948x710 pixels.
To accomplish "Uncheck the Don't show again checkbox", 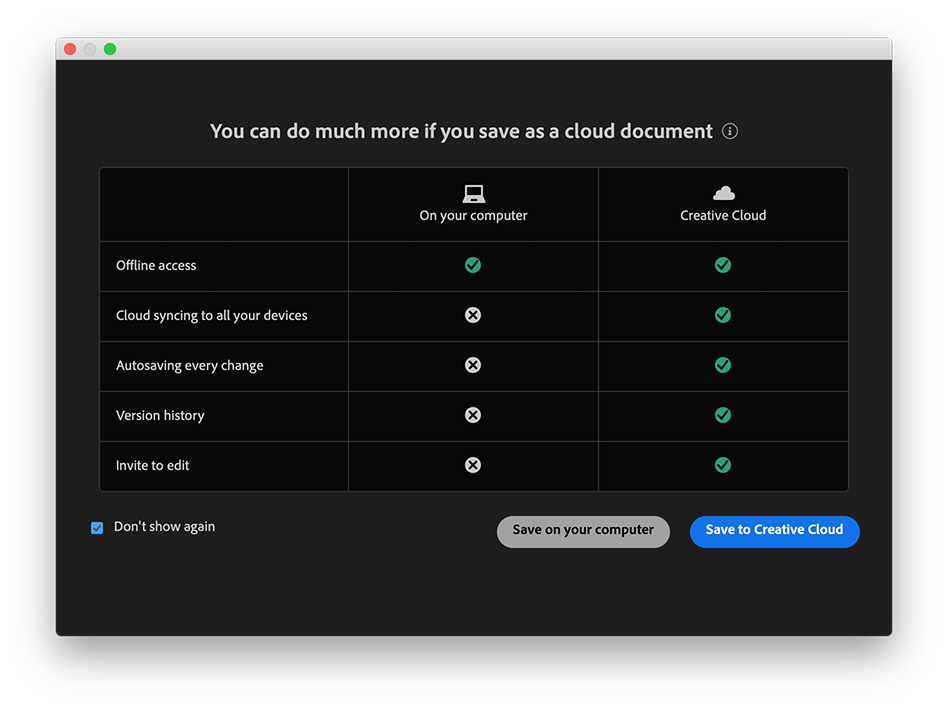I will point(97,527).
